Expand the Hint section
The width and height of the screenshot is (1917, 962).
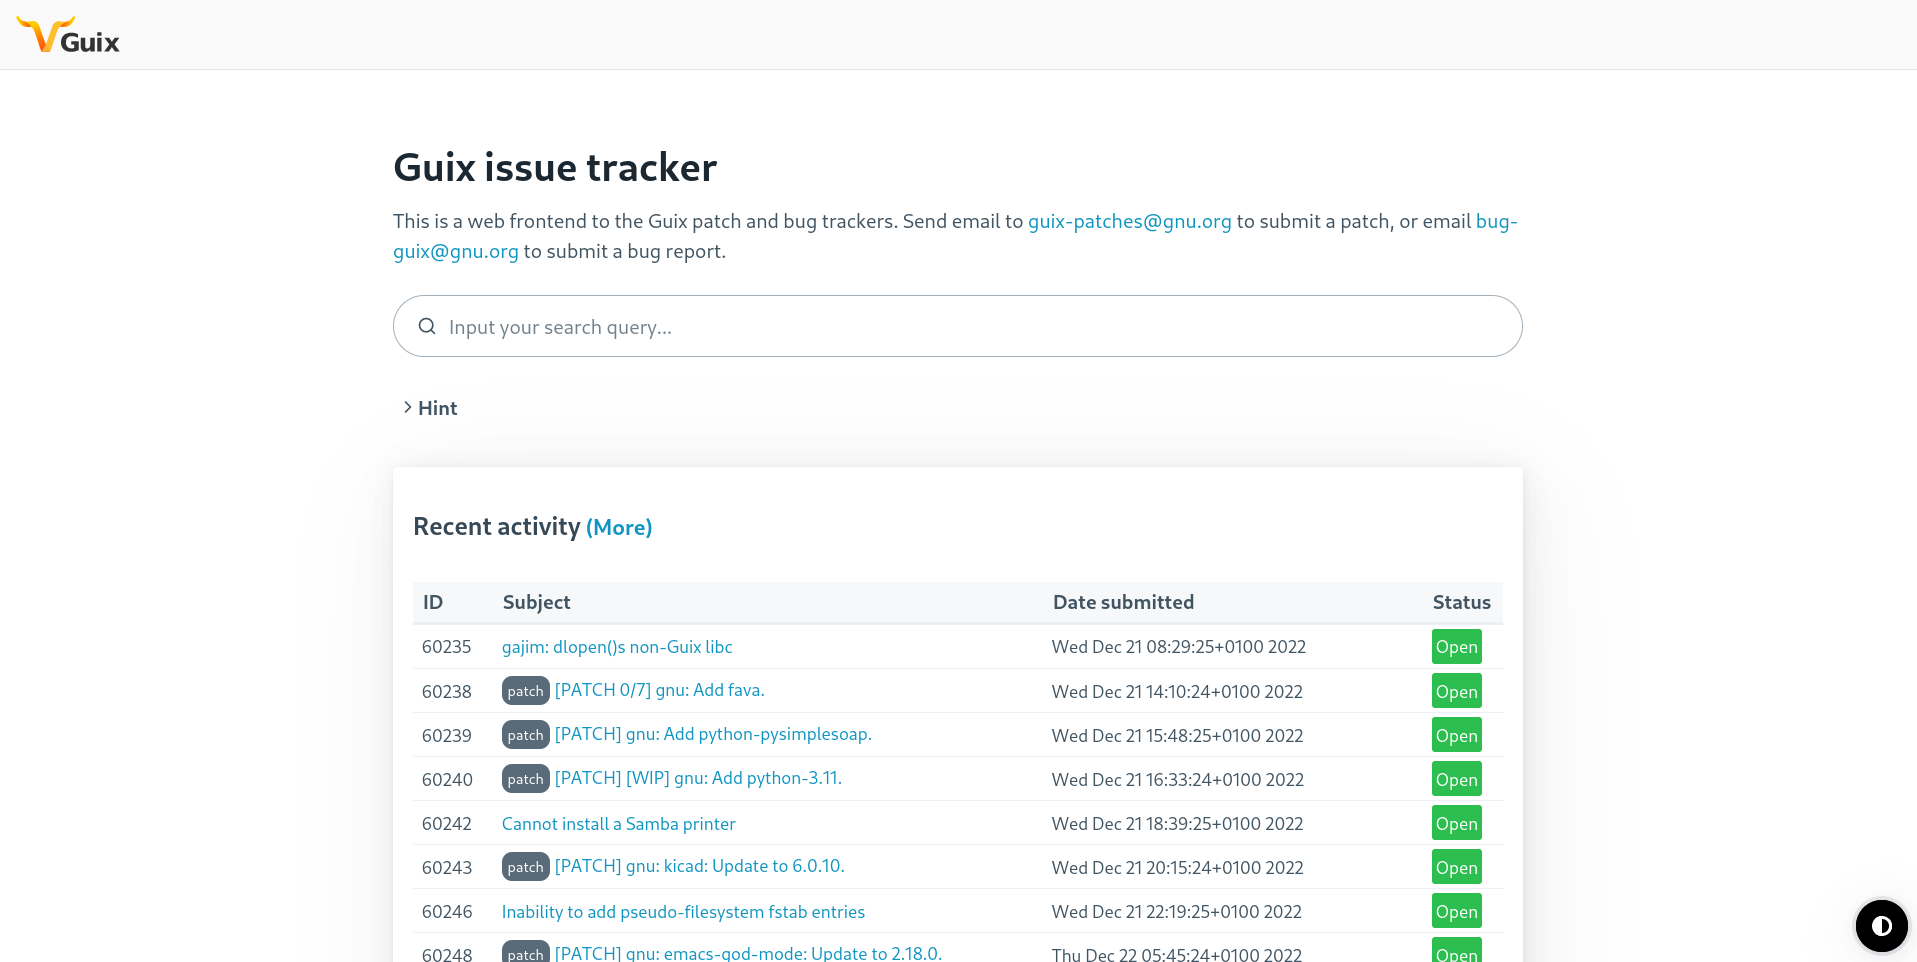point(430,408)
